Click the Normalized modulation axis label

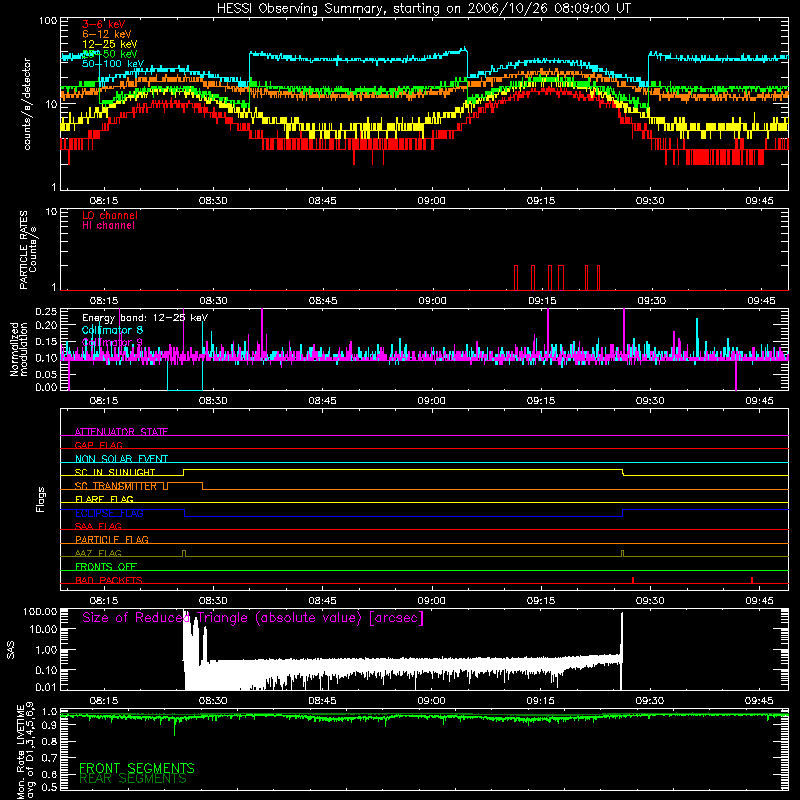click(19, 349)
